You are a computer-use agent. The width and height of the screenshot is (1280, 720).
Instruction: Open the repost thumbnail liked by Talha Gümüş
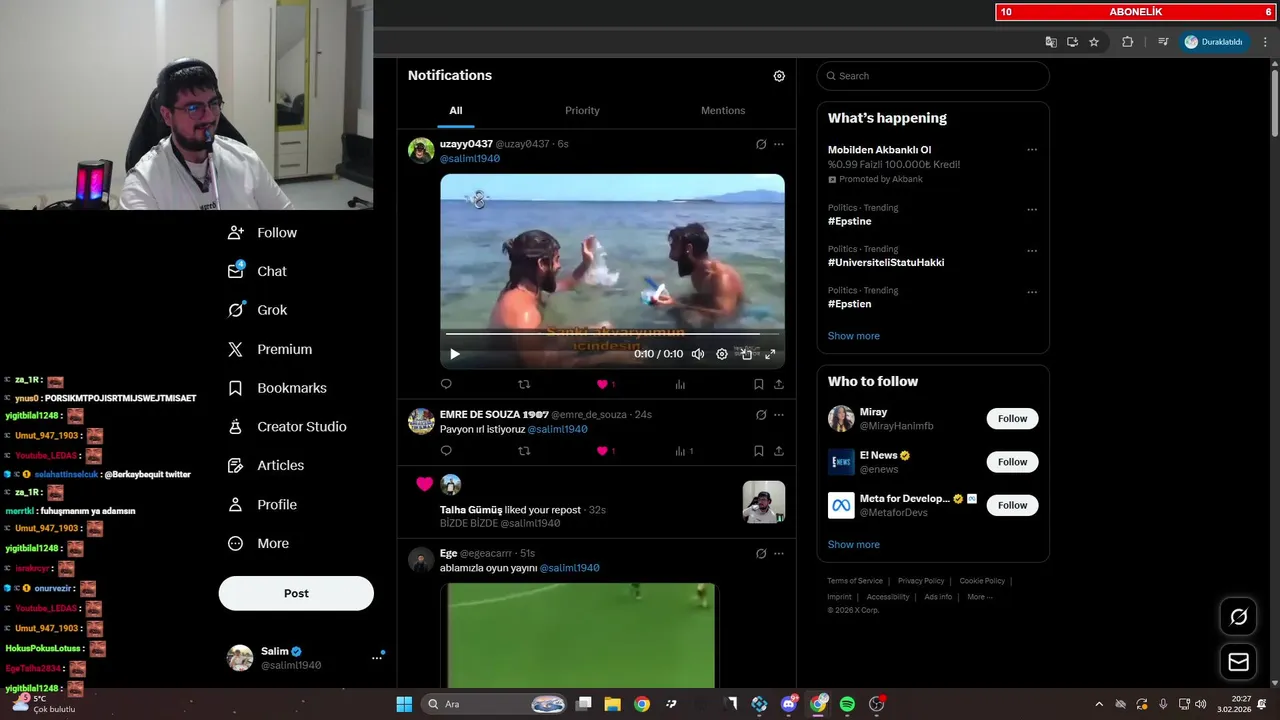pos(764,502)
